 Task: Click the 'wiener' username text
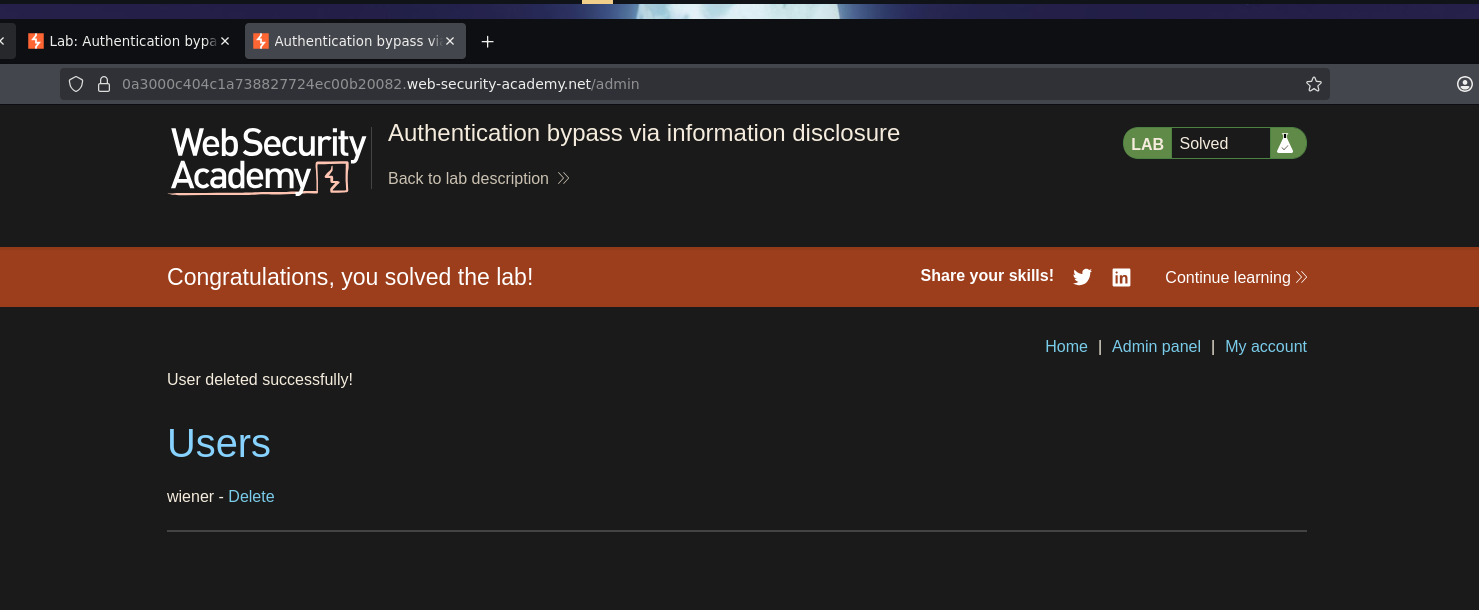click(190, 496)
